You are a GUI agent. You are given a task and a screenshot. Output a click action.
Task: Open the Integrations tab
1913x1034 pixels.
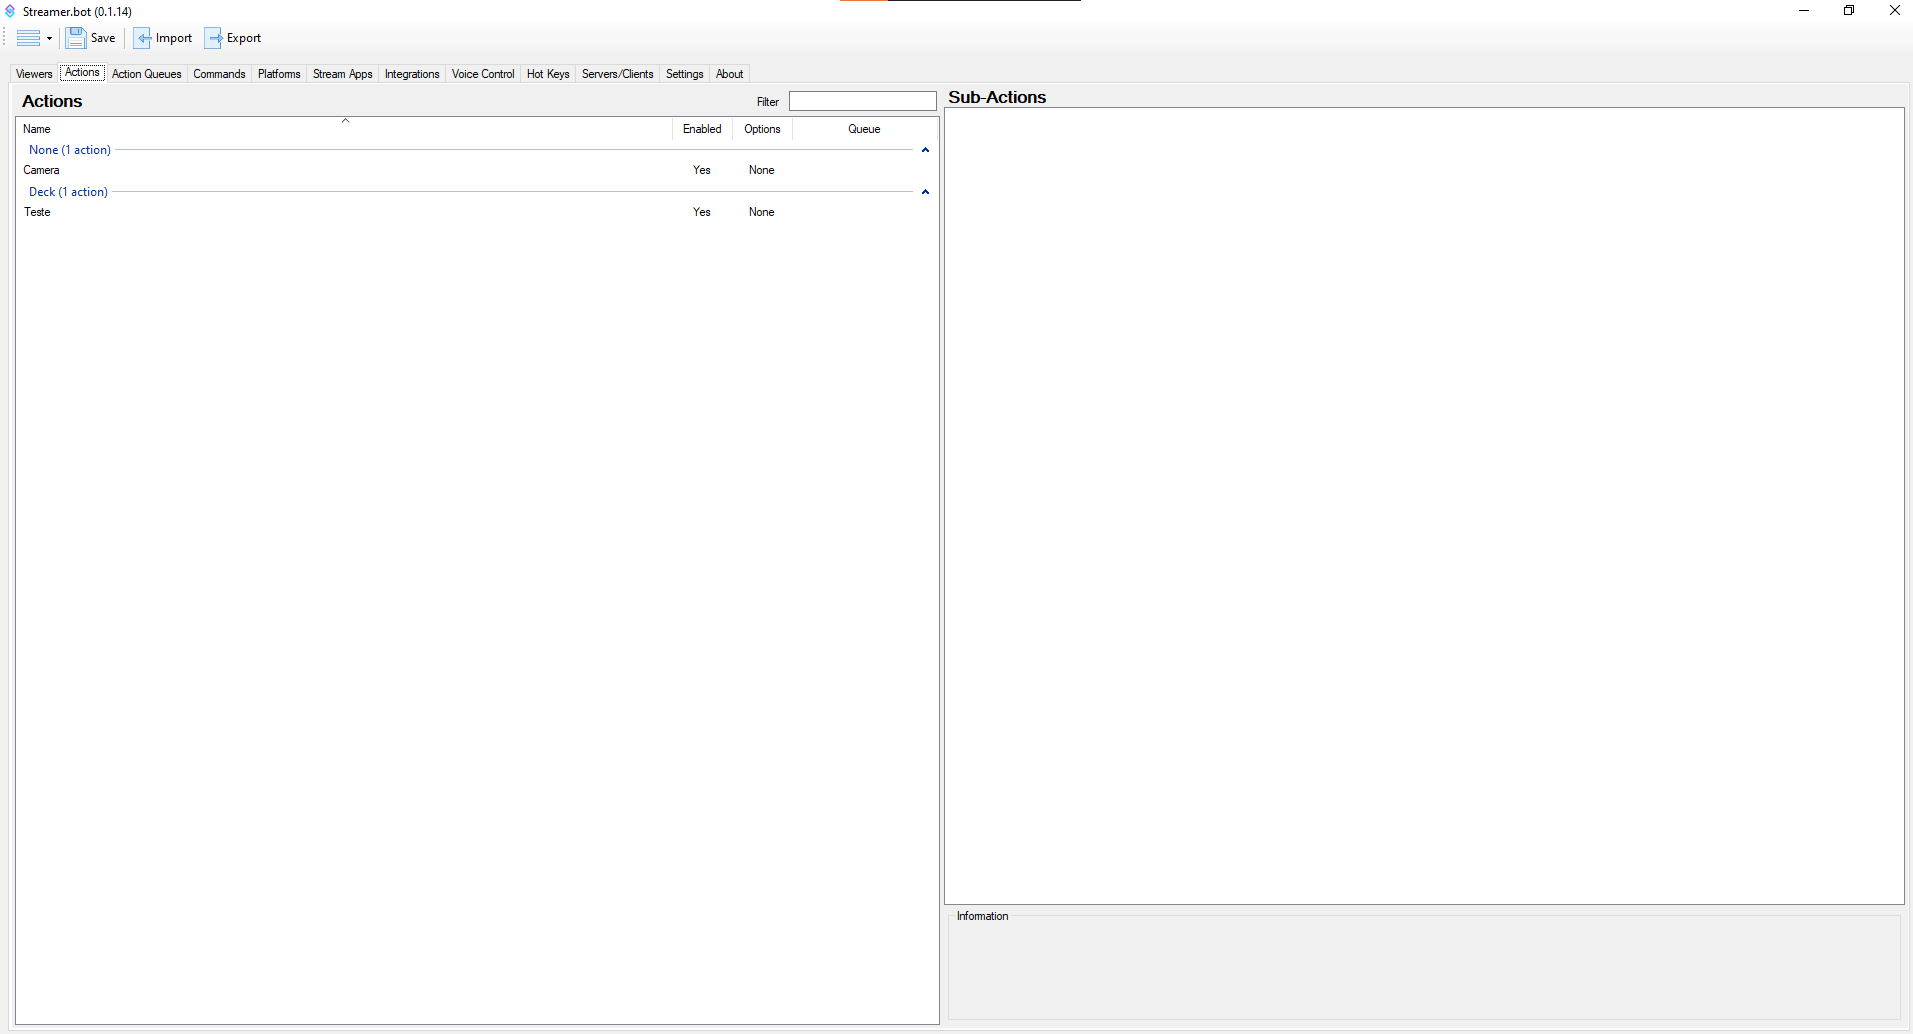(412, 73)
